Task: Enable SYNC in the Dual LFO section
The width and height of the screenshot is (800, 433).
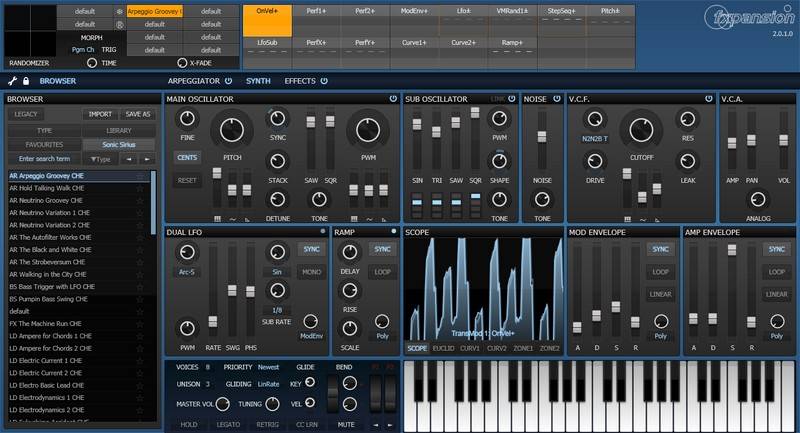Action: coord(311,248)
